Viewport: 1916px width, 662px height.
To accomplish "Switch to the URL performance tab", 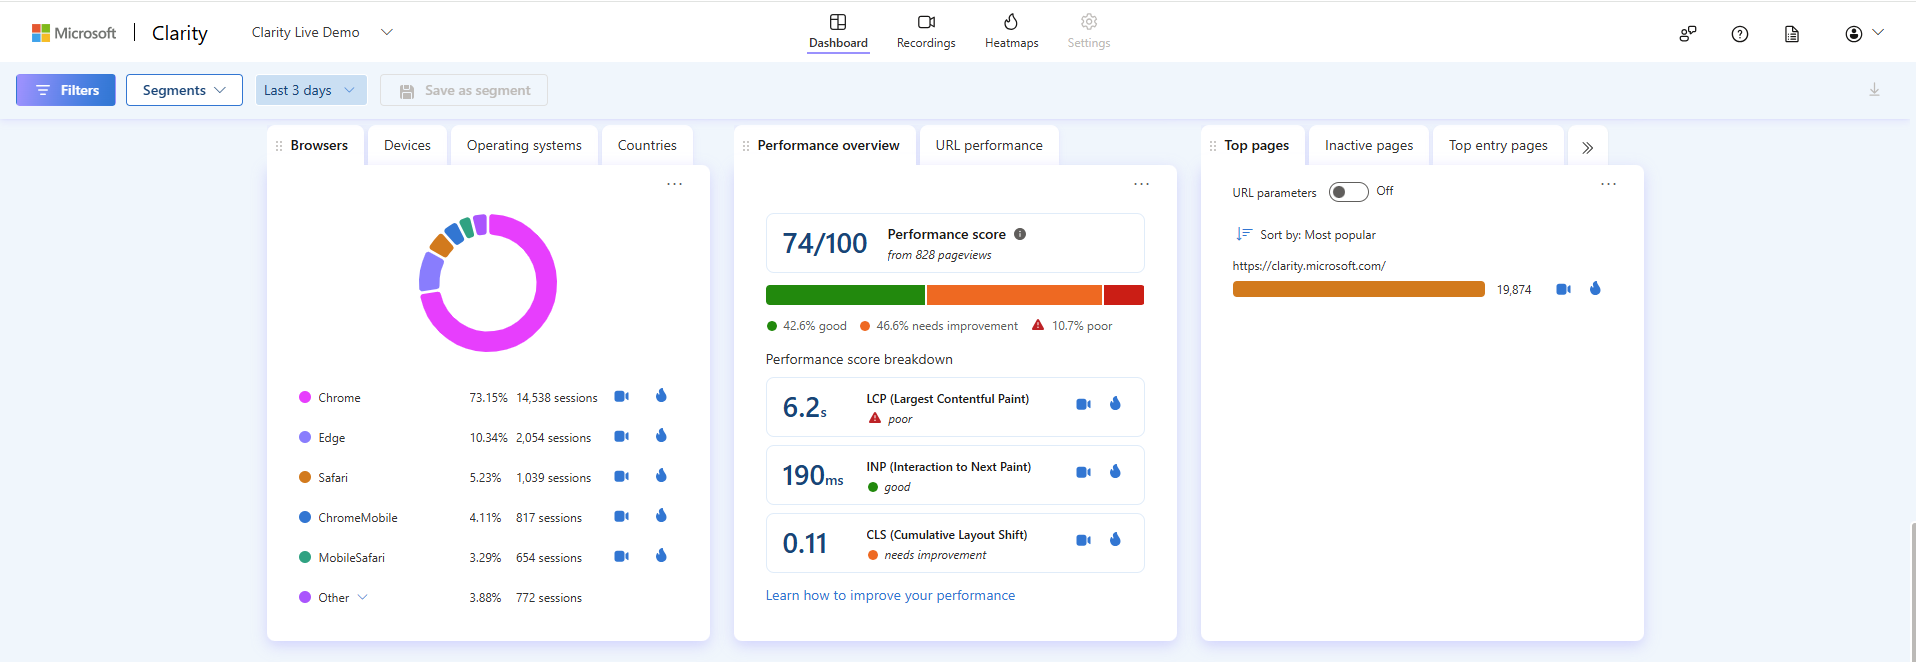I will pos(988,145).
